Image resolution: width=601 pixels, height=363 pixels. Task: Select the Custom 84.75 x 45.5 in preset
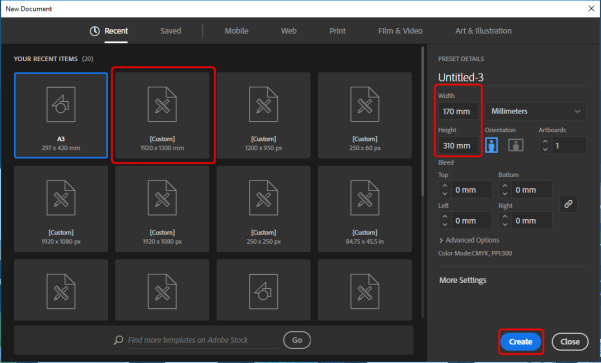(x=365, y=209)
